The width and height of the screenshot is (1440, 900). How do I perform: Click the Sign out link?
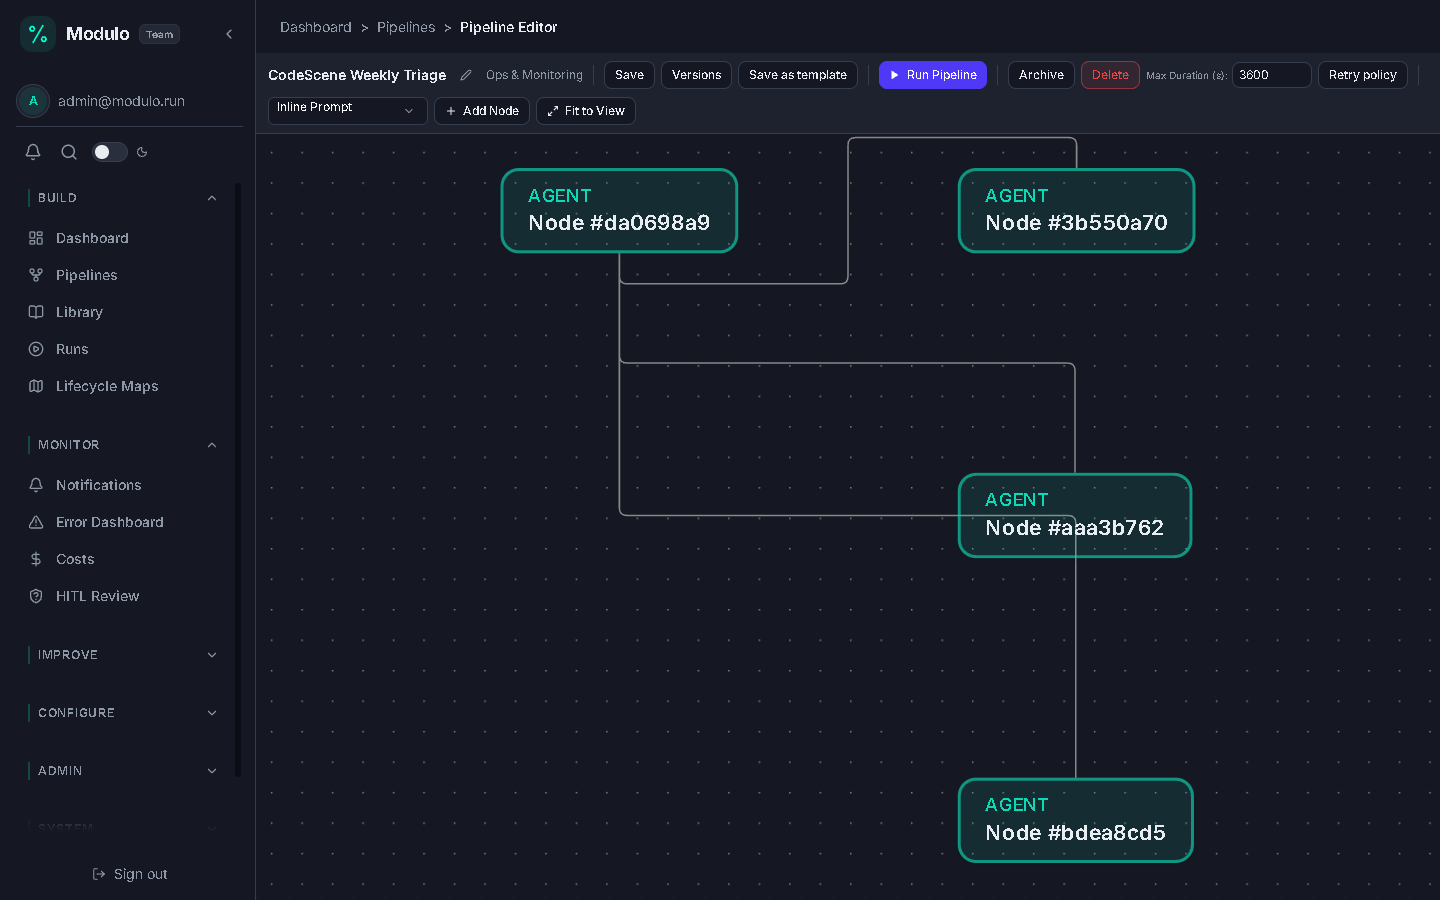(130, 874)
